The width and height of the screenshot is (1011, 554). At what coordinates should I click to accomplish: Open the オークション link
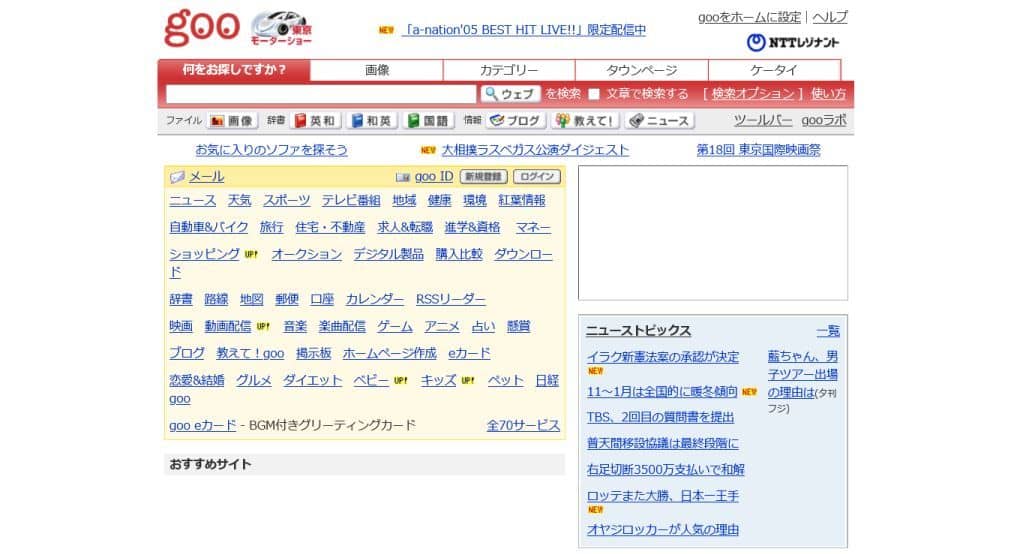(307, 254)
